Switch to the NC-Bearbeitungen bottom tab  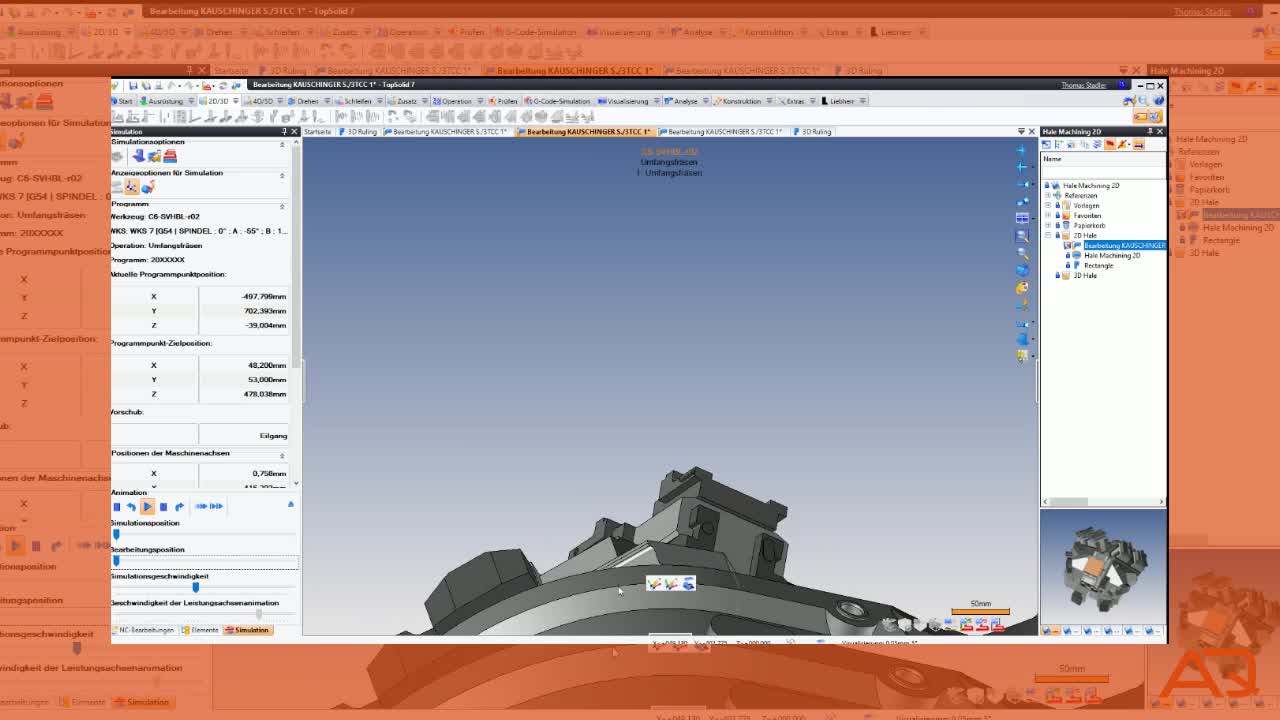[x=146, y=630]
